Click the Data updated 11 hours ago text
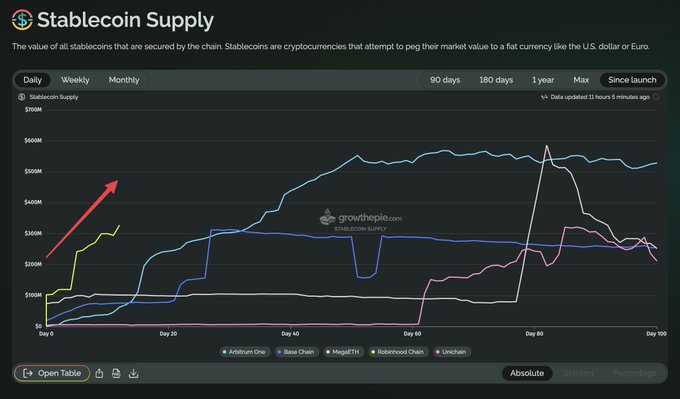This screenshot has width=680, height=399. (600, 97)
